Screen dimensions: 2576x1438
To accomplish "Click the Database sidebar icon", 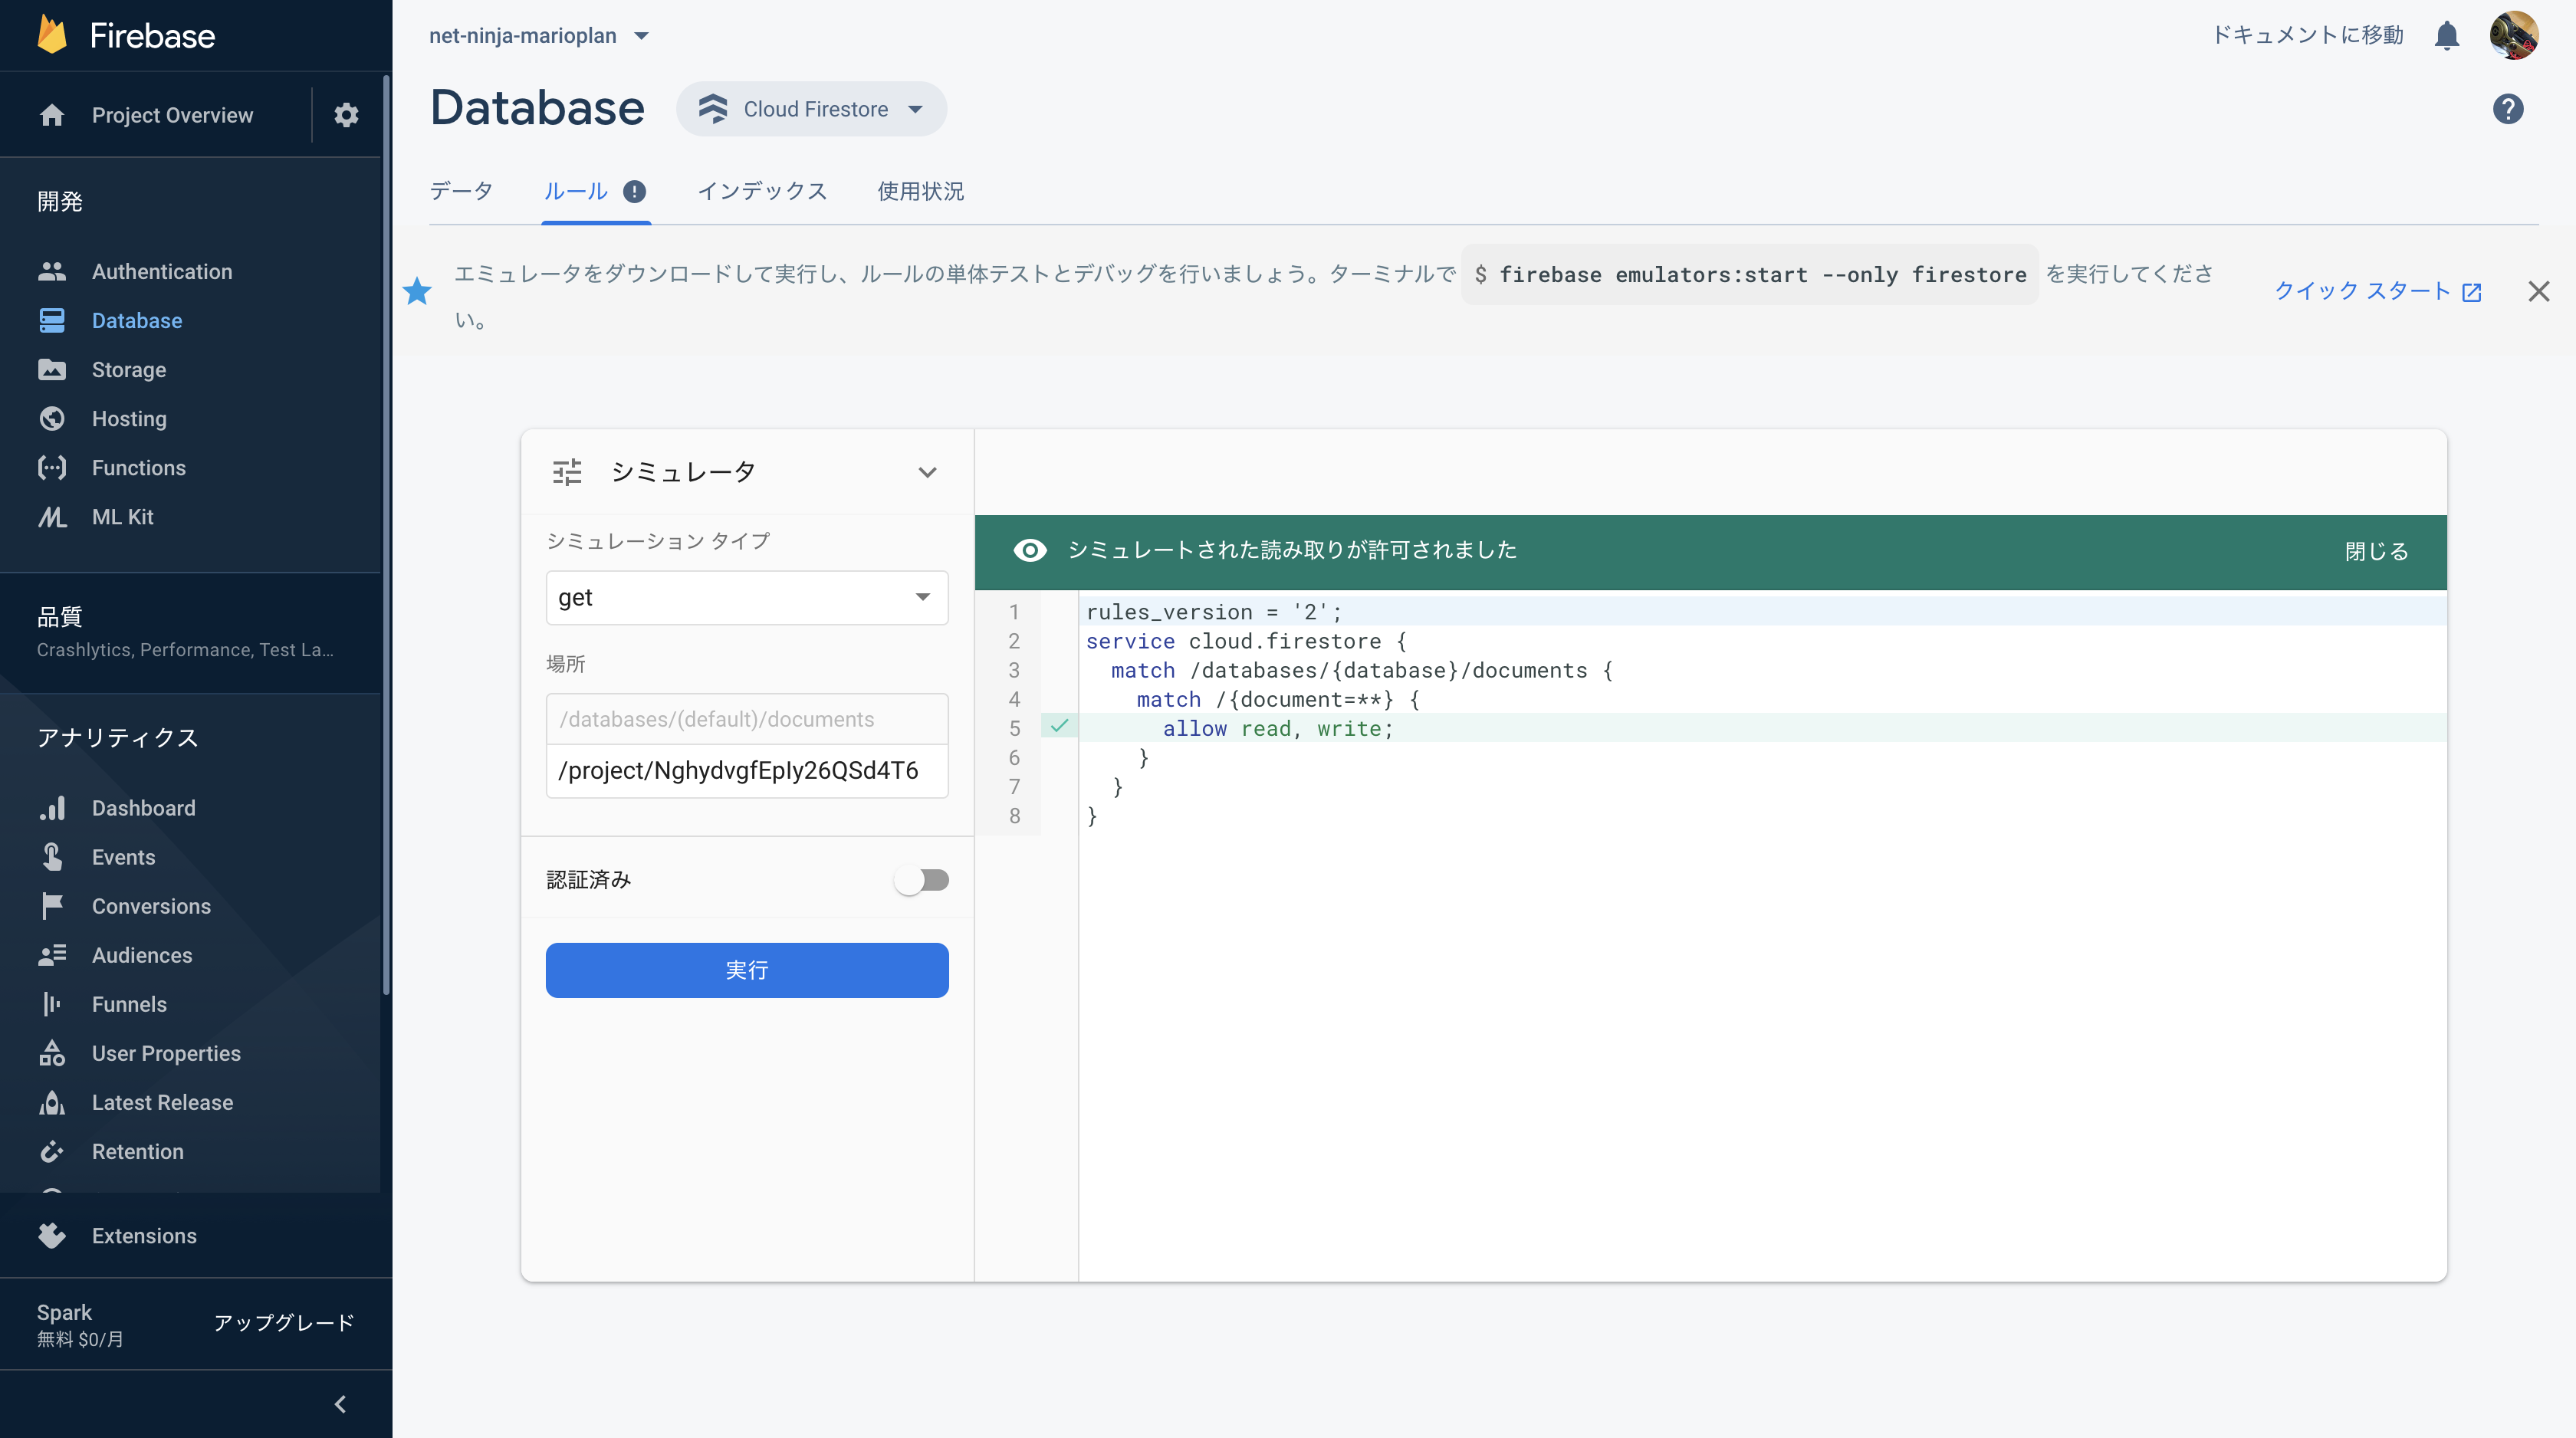I will click(x=52, y=320).
